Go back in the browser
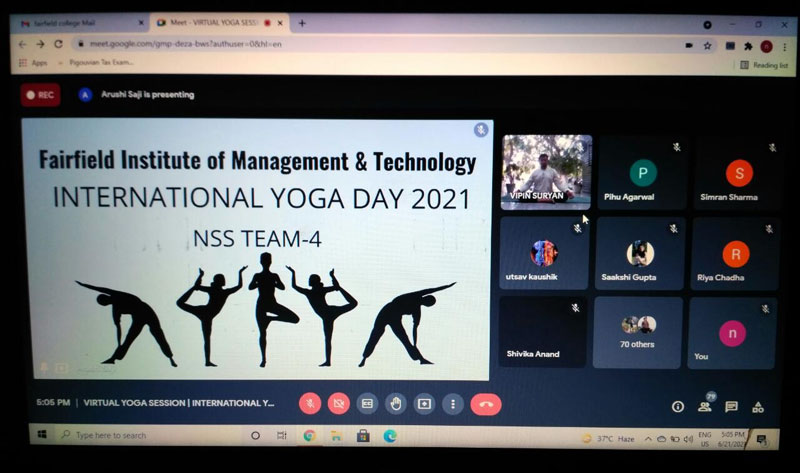This screenshot has height=473, width=800. [x=22, y=44]
